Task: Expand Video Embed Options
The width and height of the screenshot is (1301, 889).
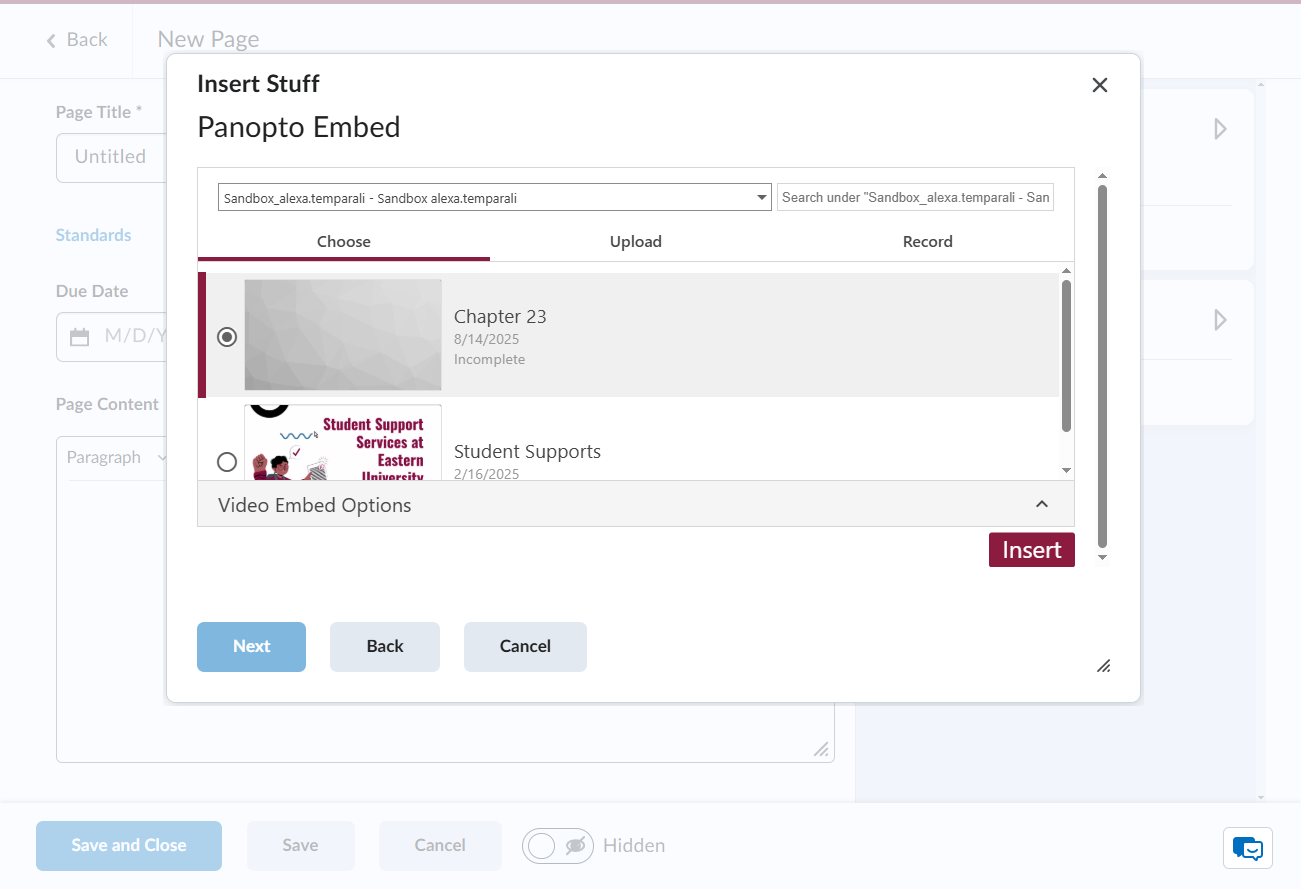Action: [636, 504]
